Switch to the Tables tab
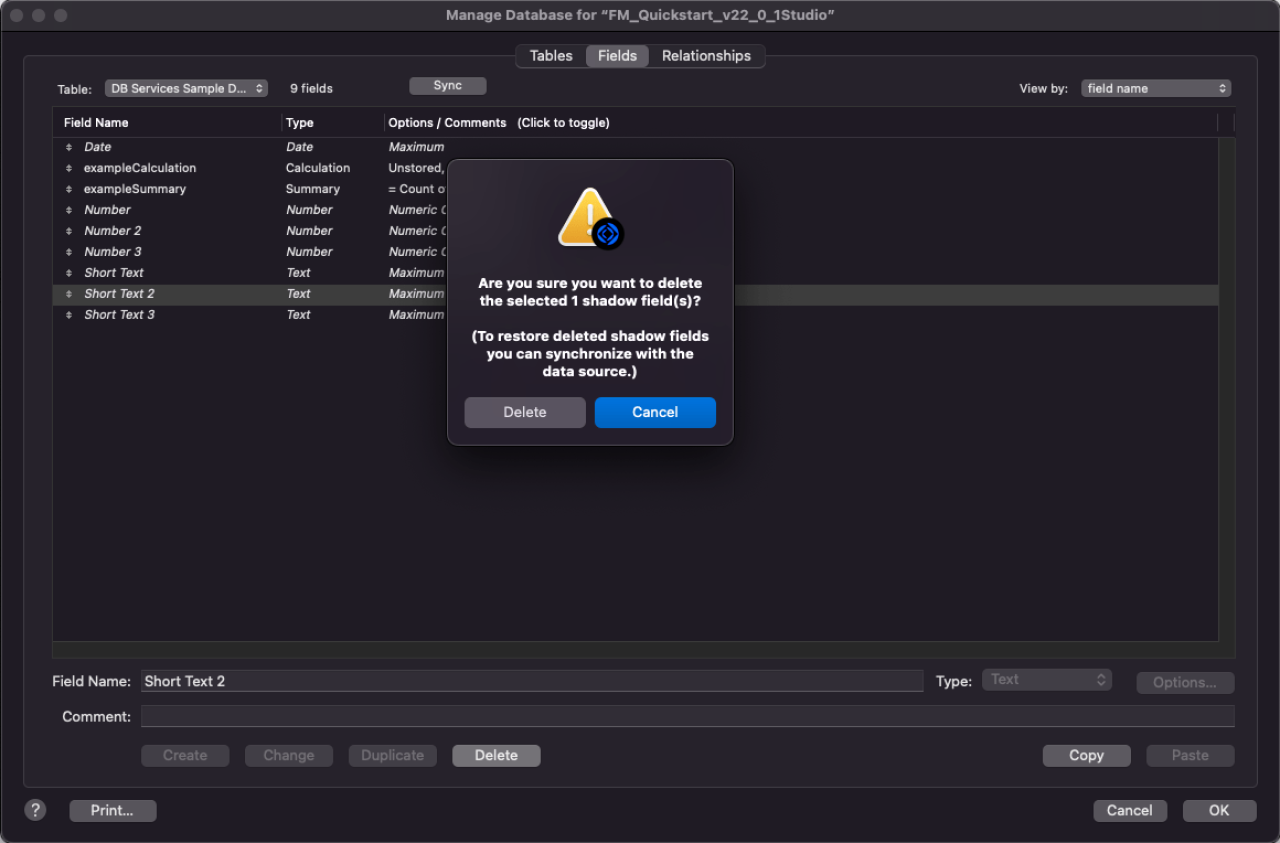The height and width of the screenshot is (843, 1280). click(551, 56)
